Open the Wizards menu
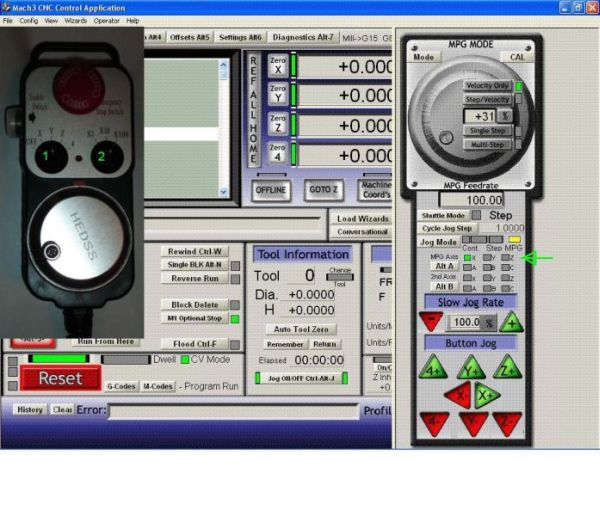The height and width of the screenshot is (516, 600). tap(75, 21)
